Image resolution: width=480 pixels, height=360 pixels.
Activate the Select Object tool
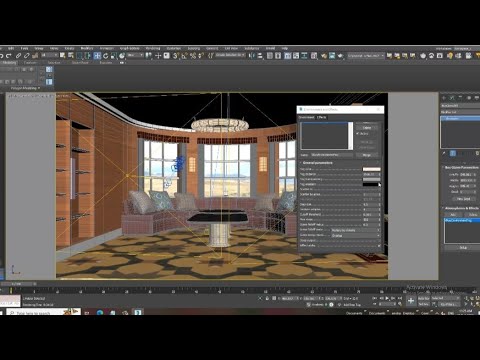(x=62, y=55)
